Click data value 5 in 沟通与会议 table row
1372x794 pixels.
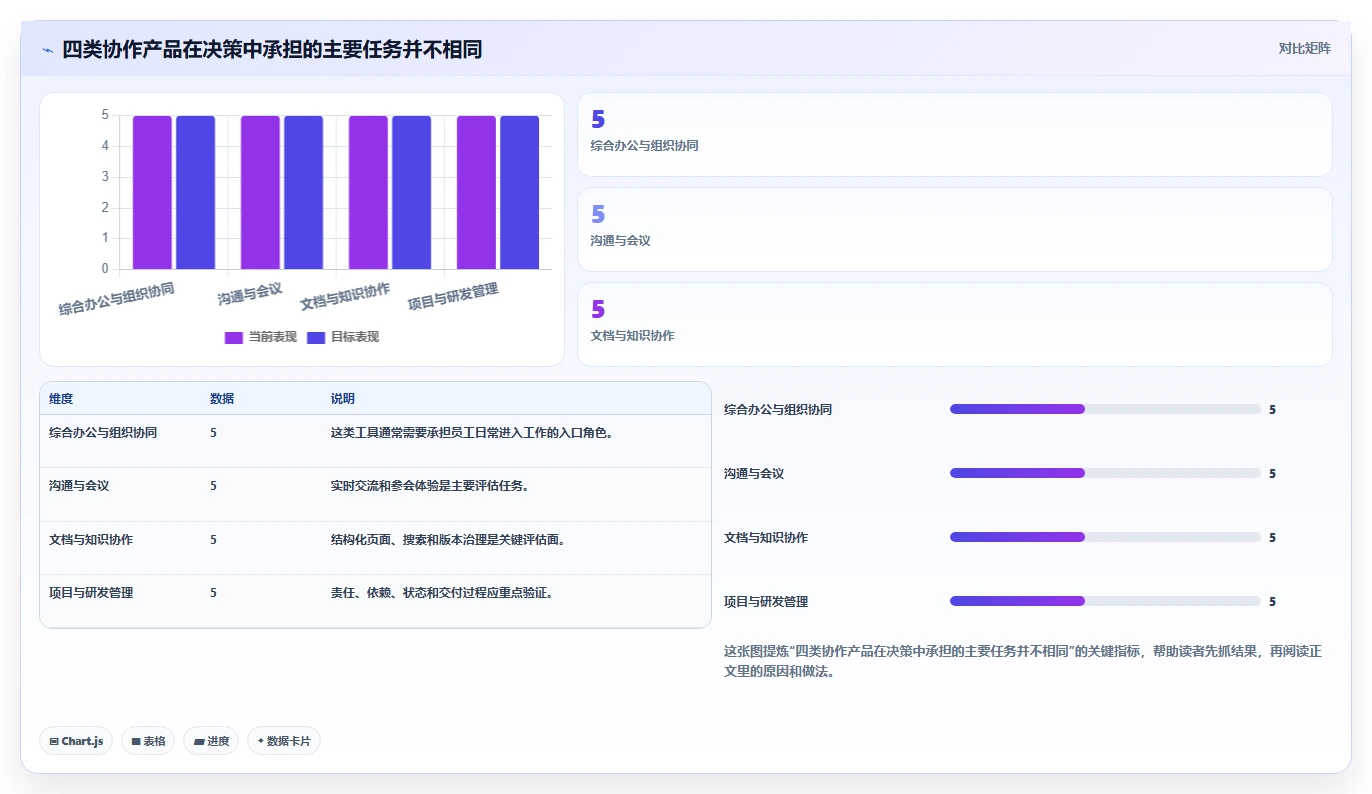[x=213, y=486]
